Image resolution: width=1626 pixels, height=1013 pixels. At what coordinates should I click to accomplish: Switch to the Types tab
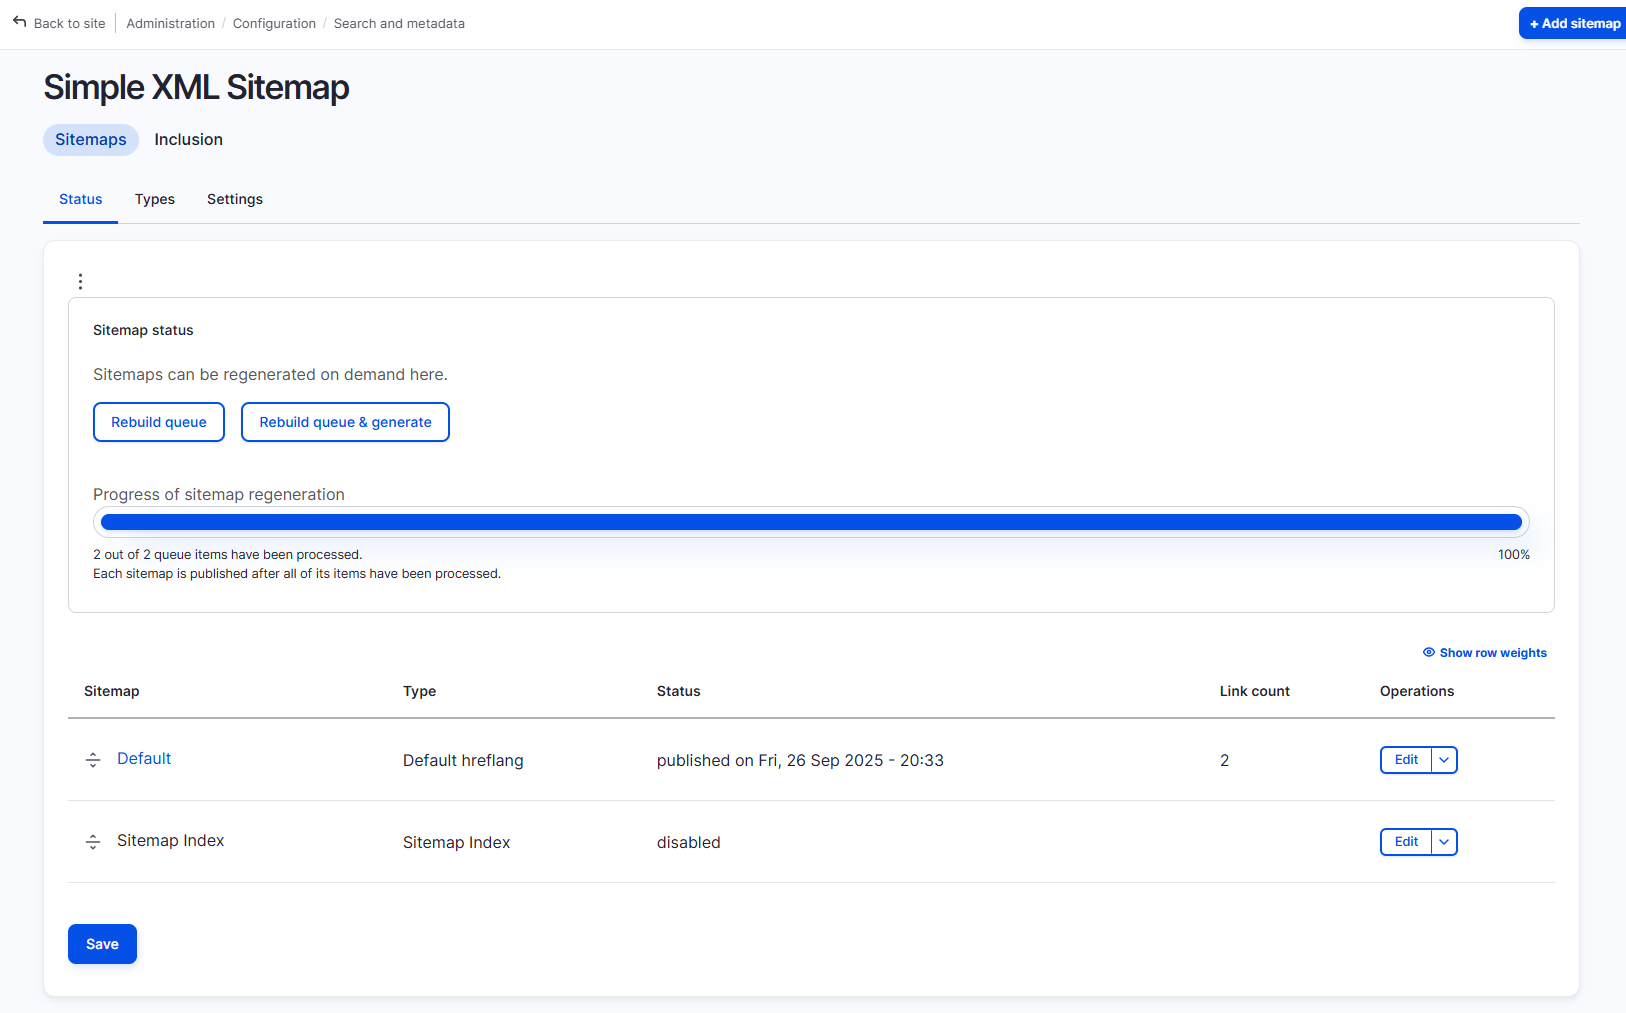click(x=155, y=199)
